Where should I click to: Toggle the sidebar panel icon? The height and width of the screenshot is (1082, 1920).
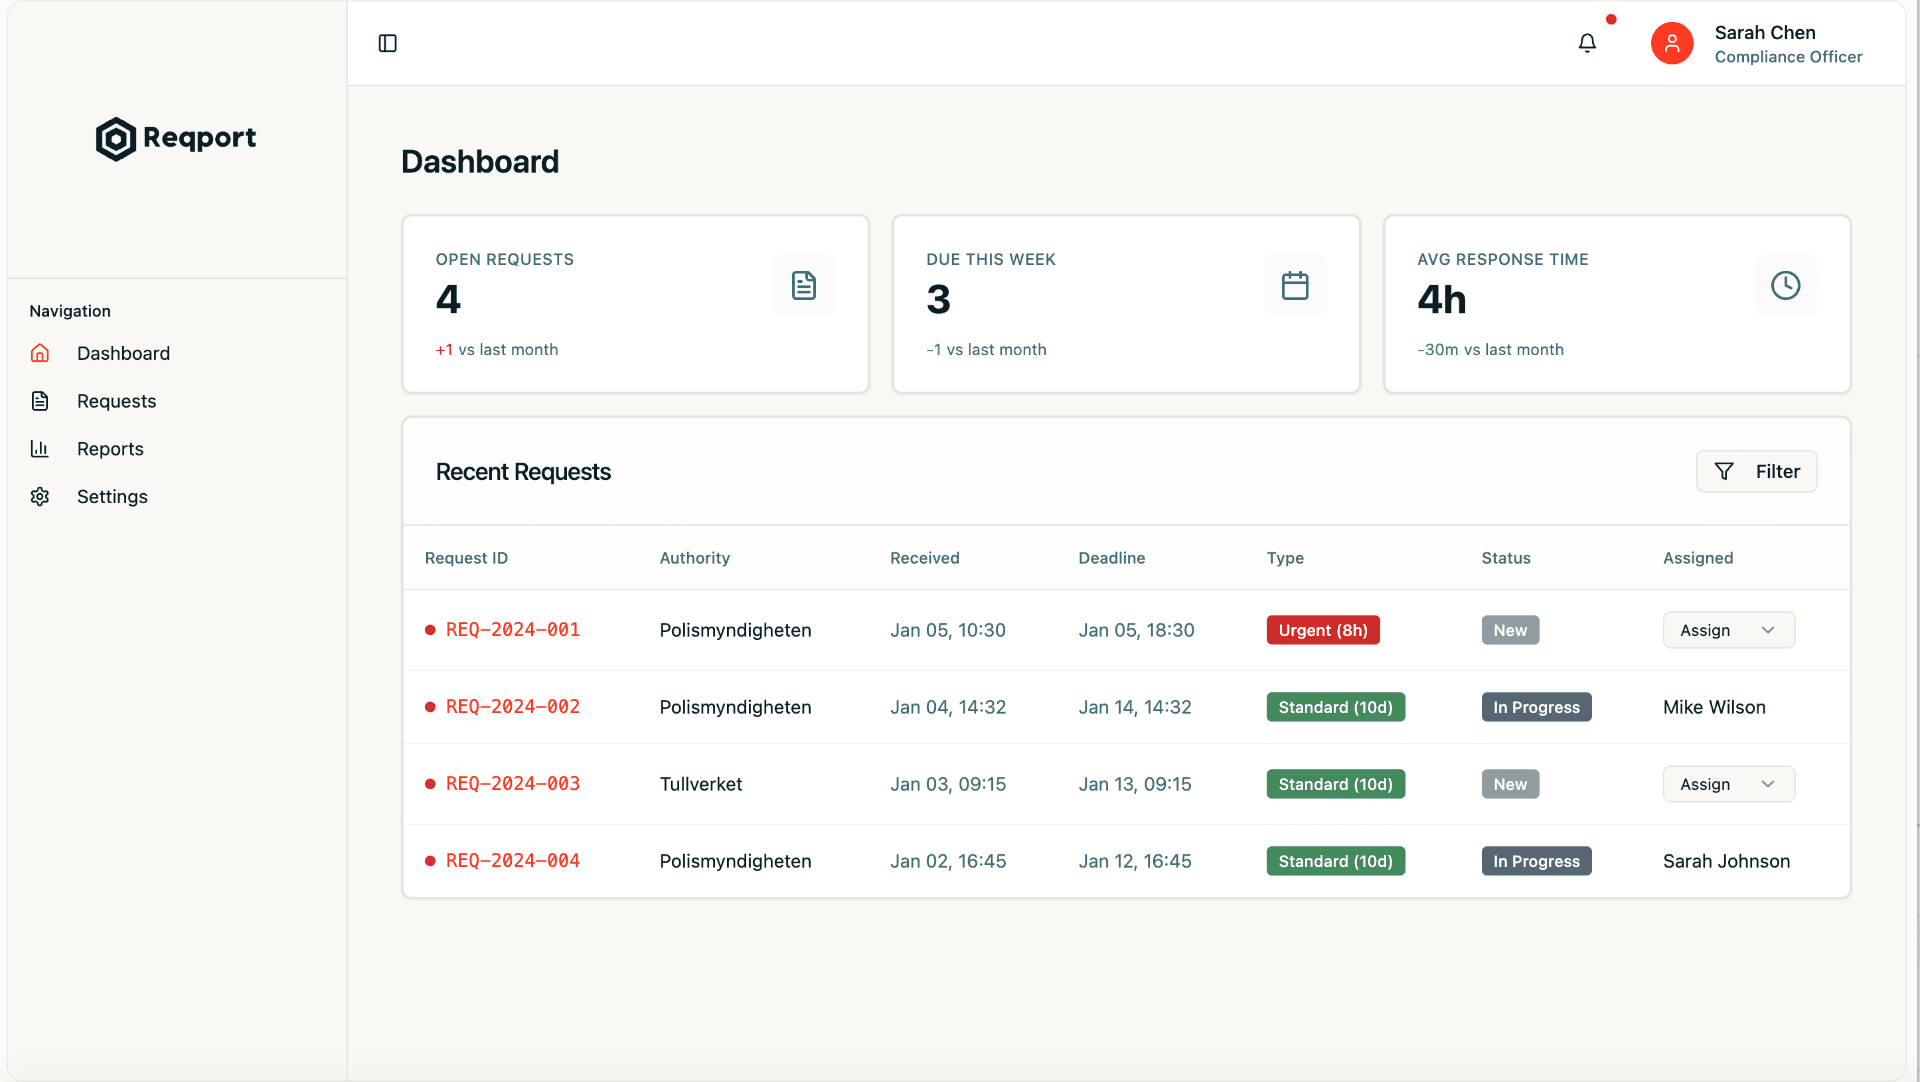pyautogui.click(x=388, y=43)
